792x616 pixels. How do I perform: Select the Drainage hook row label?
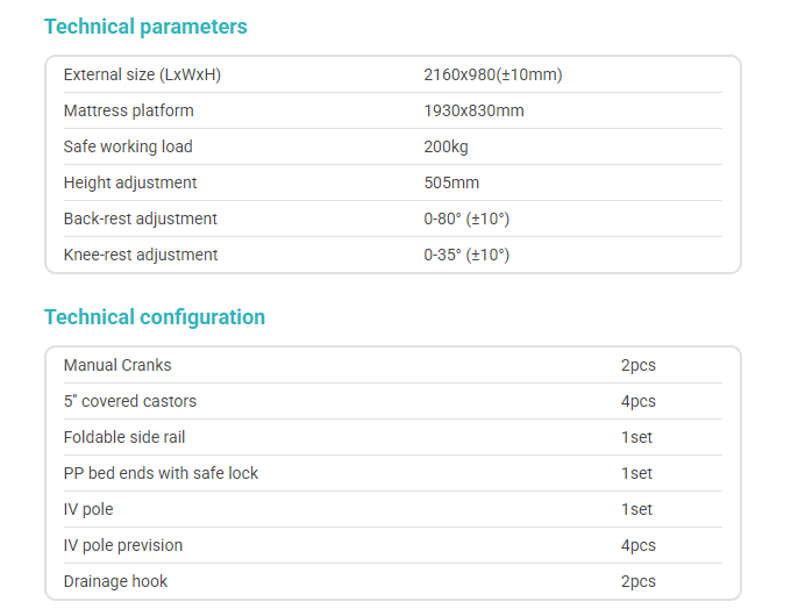tap(115, 581)
